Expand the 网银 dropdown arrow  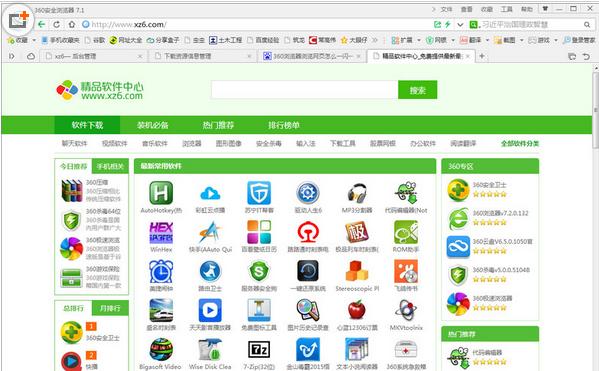[453, 40]
